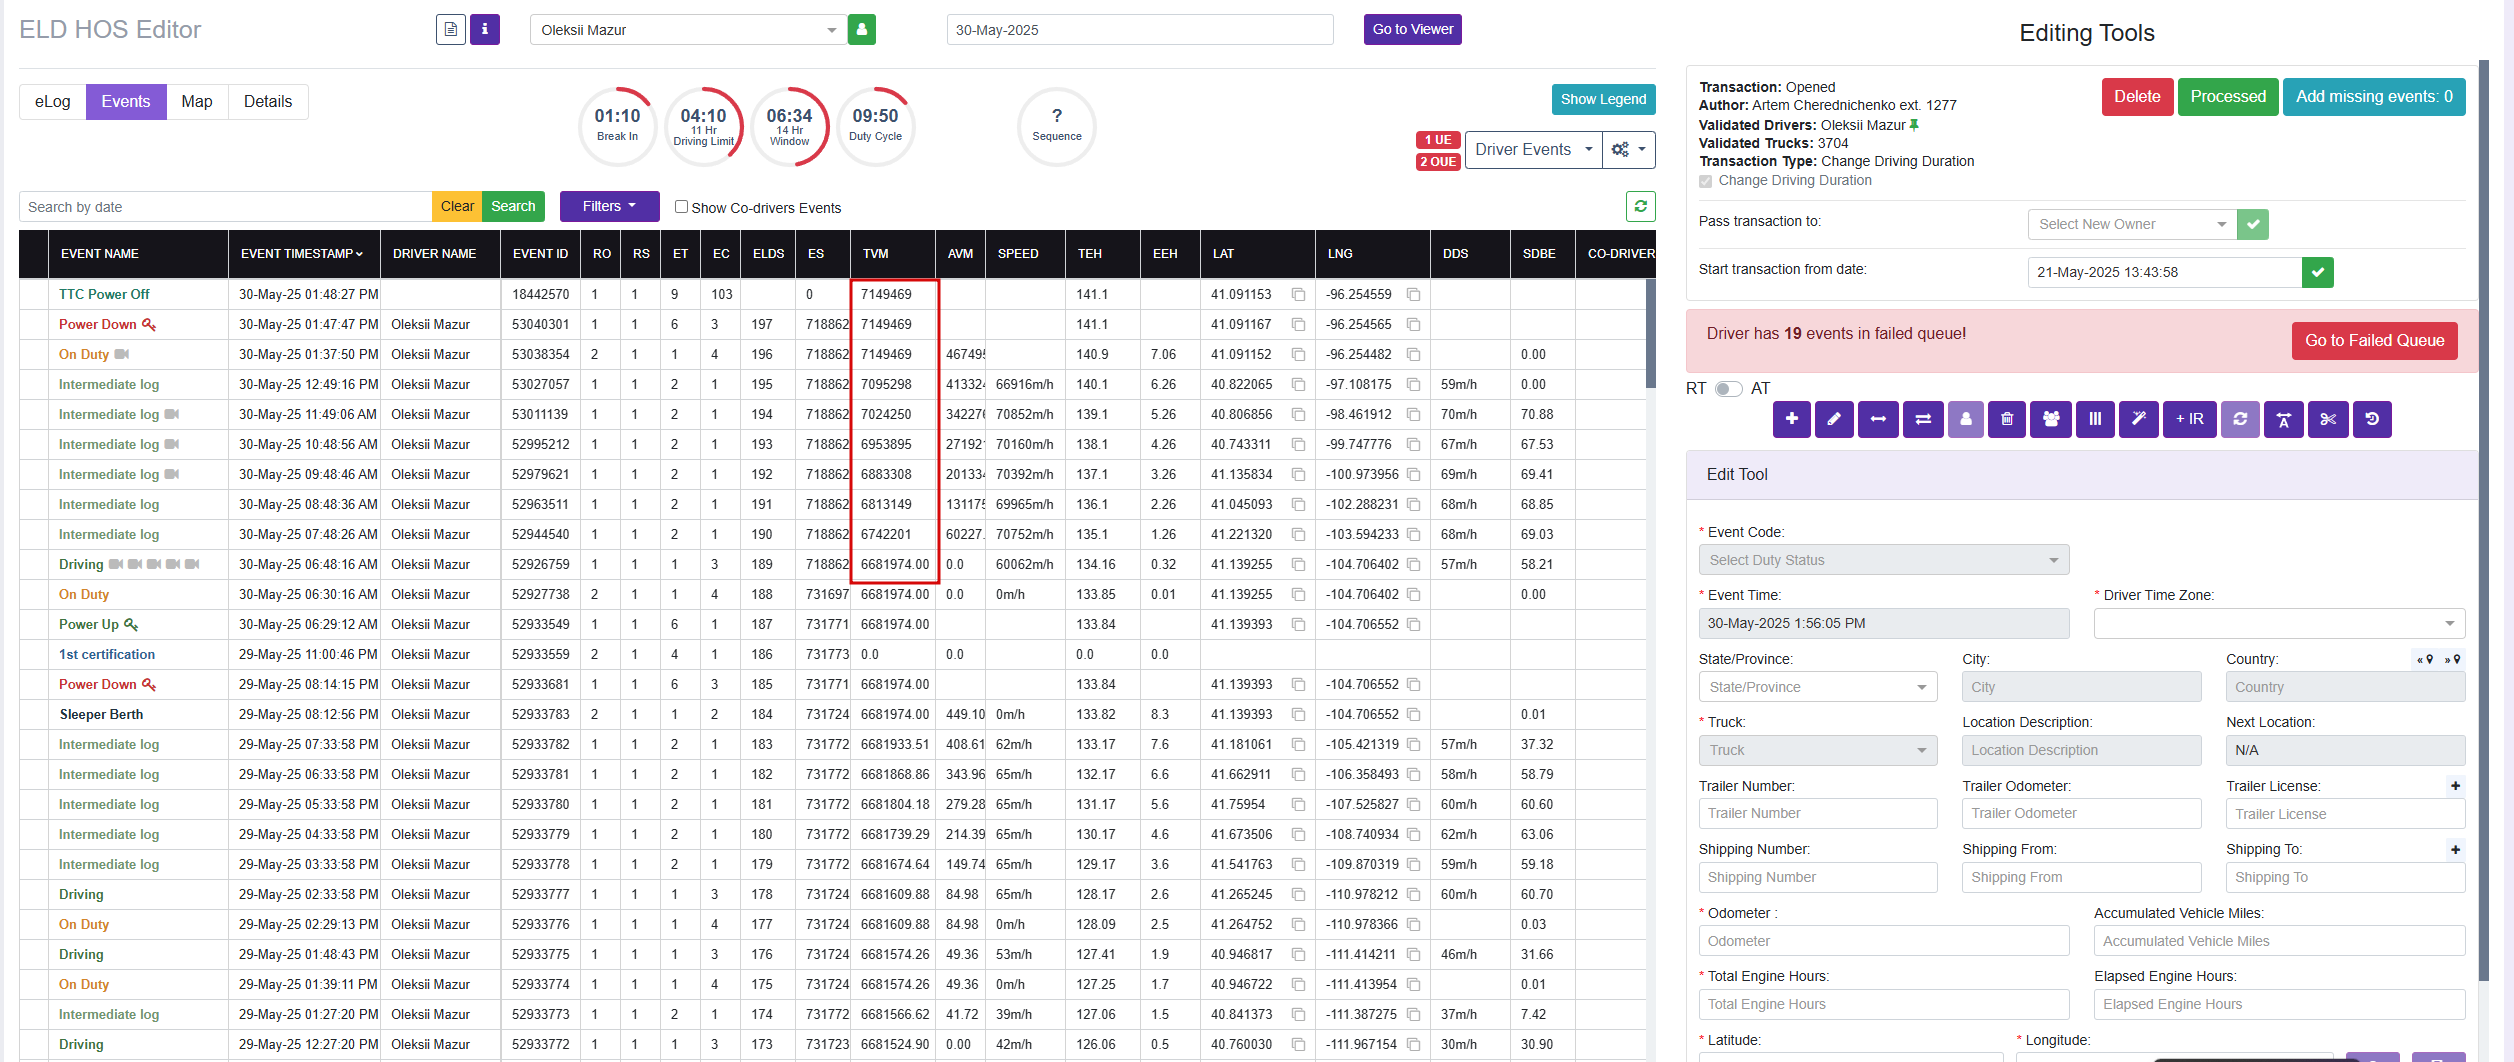This screenshot has width=2514, height=1062.
Task: Click the Add missing events button
Action: point(2374,97)
